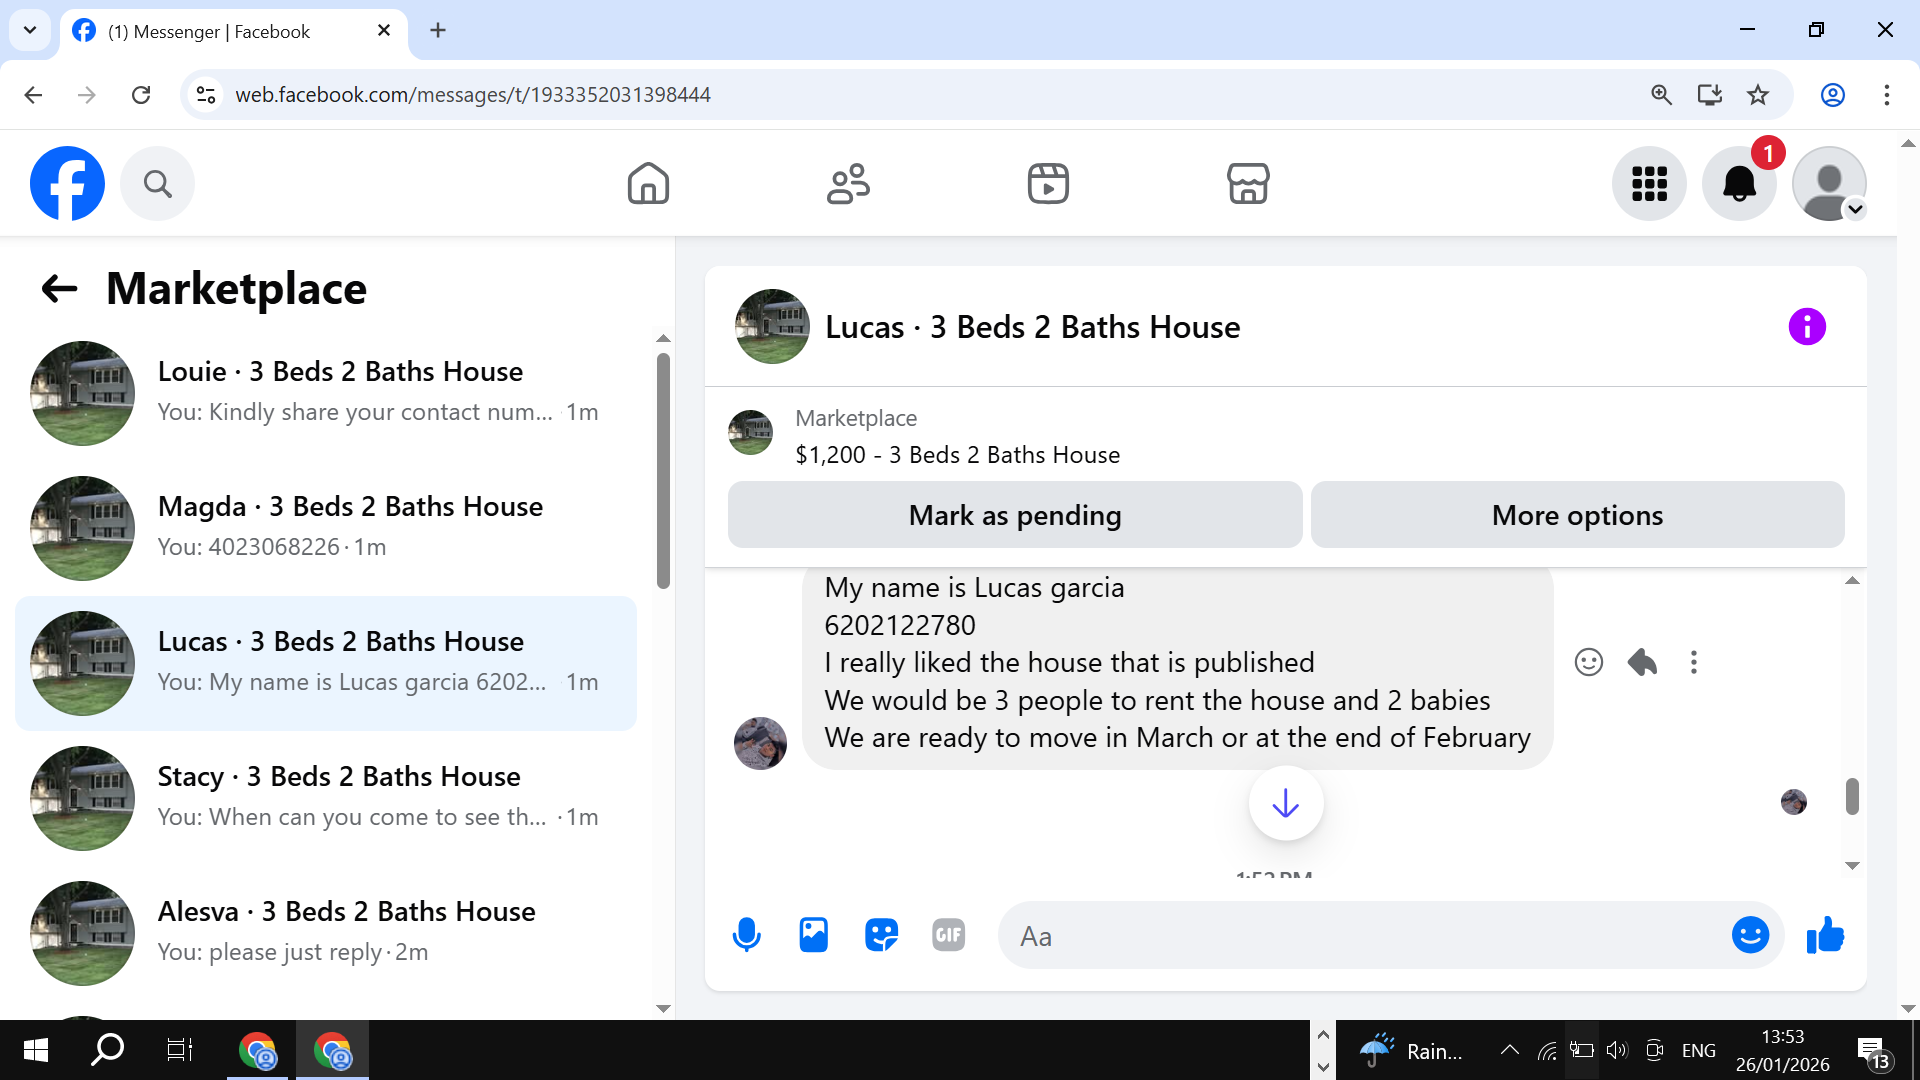Viewport: 1920px width, 1080px height.
Task: Jump to latest message down arrow
Action: coord(1285,803)
